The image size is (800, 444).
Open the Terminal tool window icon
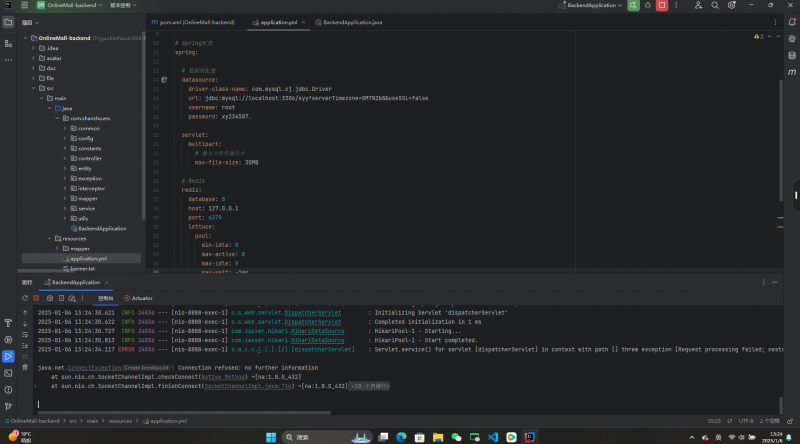(x=8, y=373)
